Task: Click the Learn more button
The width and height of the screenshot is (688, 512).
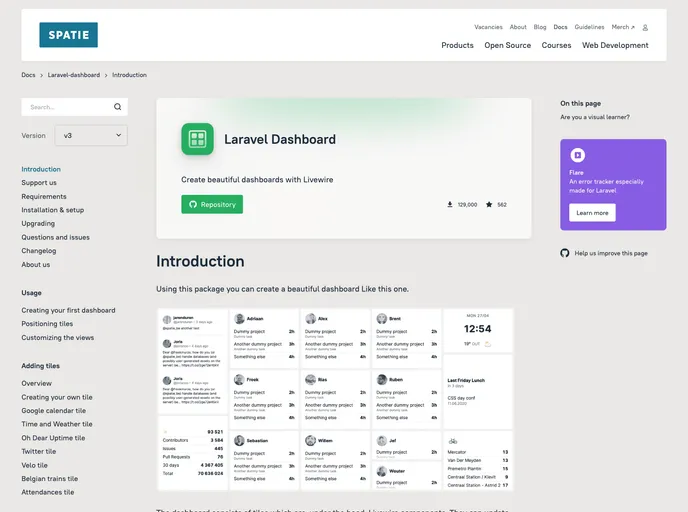Action: click(x=592, y=213)
